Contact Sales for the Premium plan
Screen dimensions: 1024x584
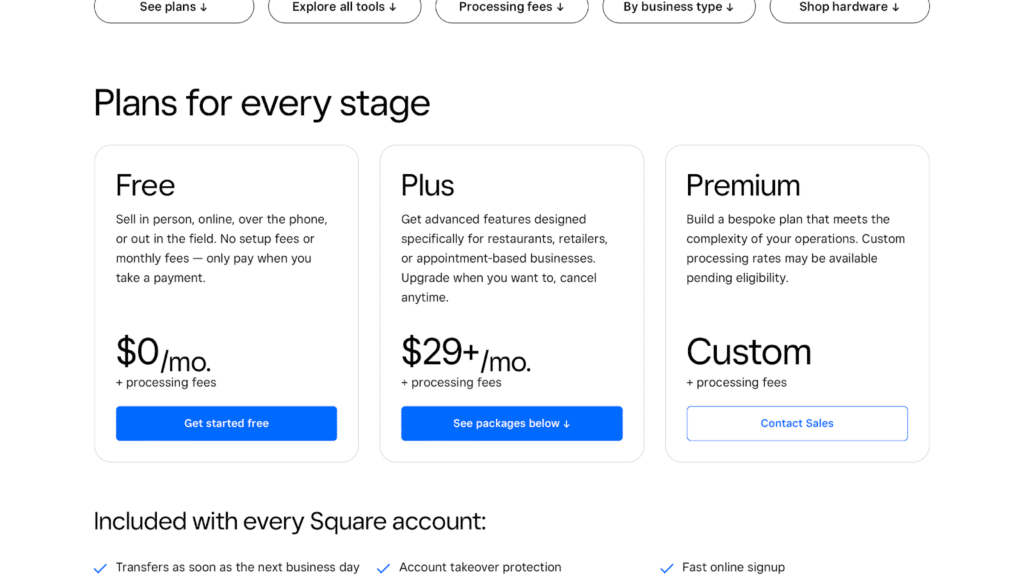797,423
